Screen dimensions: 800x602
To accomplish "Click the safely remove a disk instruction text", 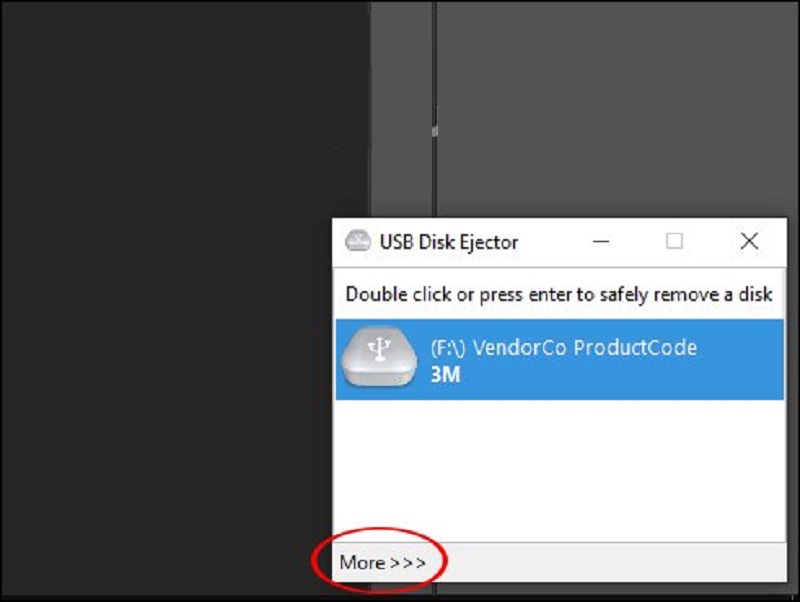I will click(x=559, y=294).
